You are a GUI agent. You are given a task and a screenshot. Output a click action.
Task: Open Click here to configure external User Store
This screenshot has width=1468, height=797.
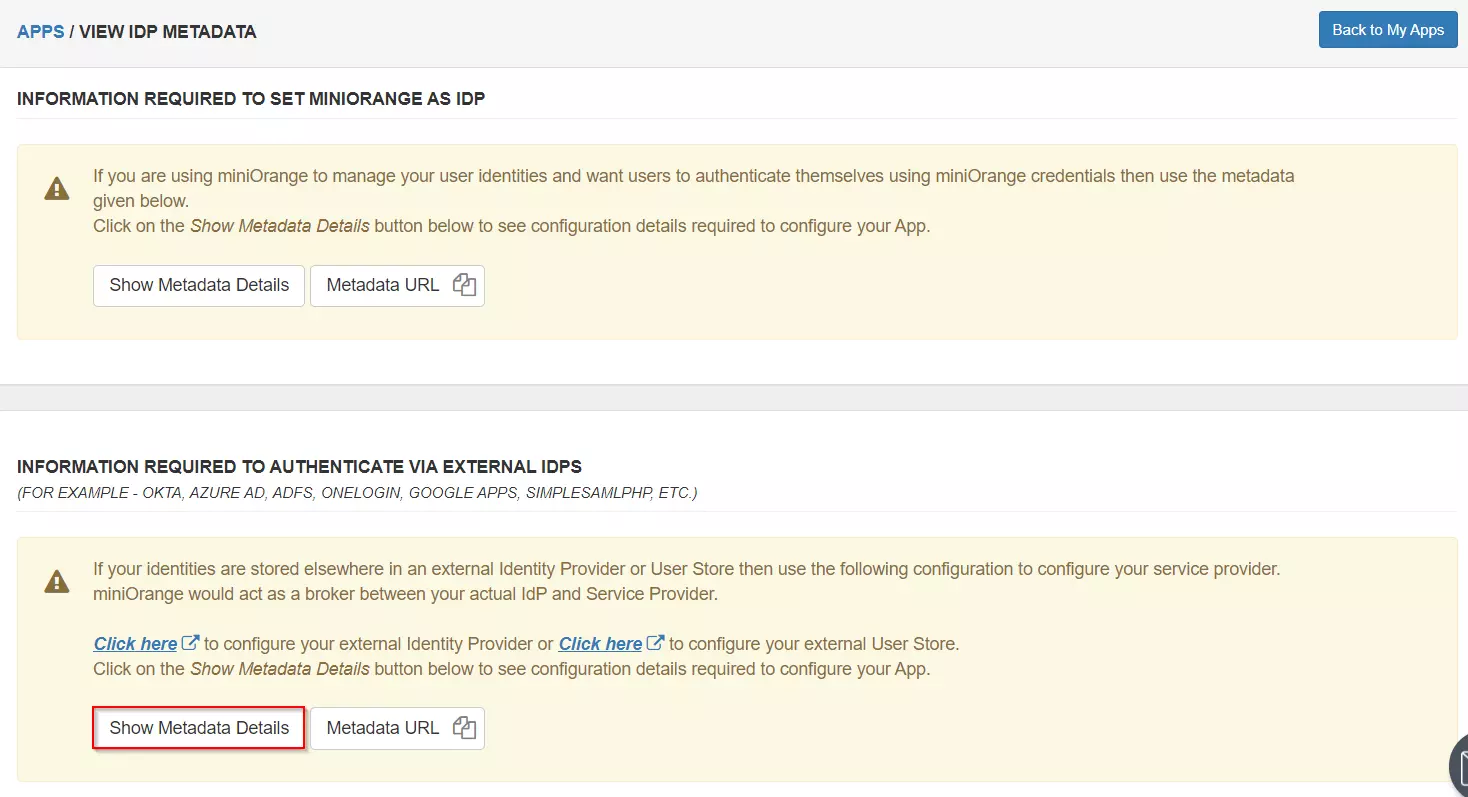pos(599,643)
